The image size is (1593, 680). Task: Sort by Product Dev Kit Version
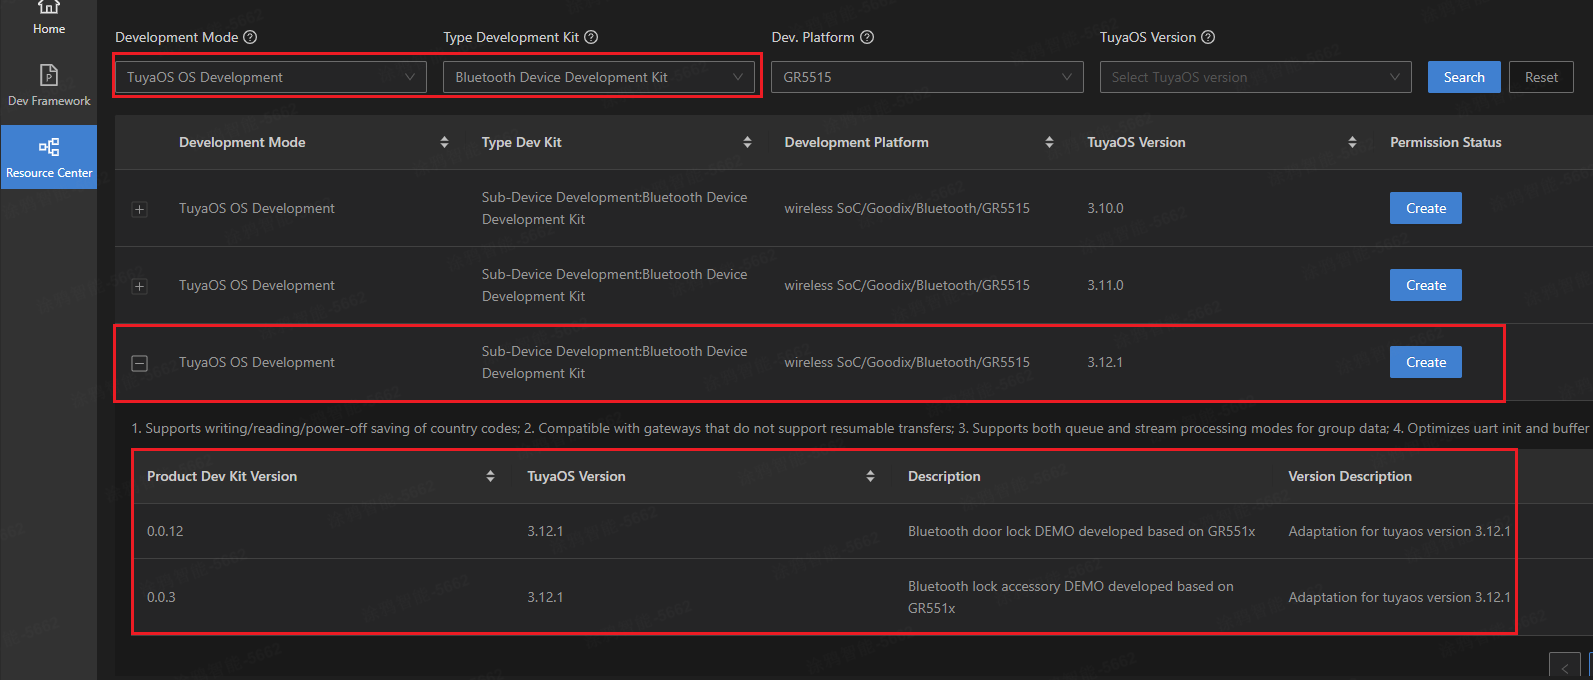[490, 476]
